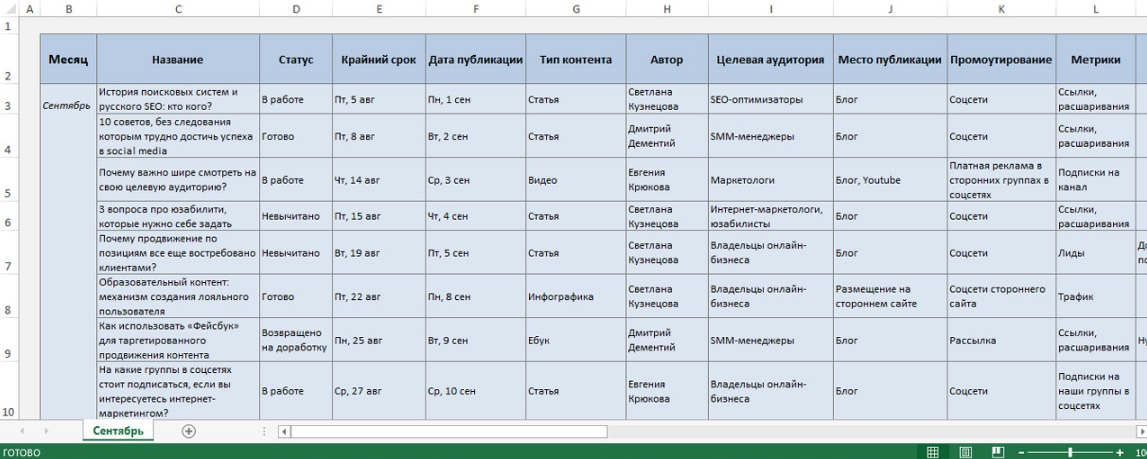The width and height of the screenshot is (1147, 459).
Task: Select column I header
Action: tap(770, 9)
